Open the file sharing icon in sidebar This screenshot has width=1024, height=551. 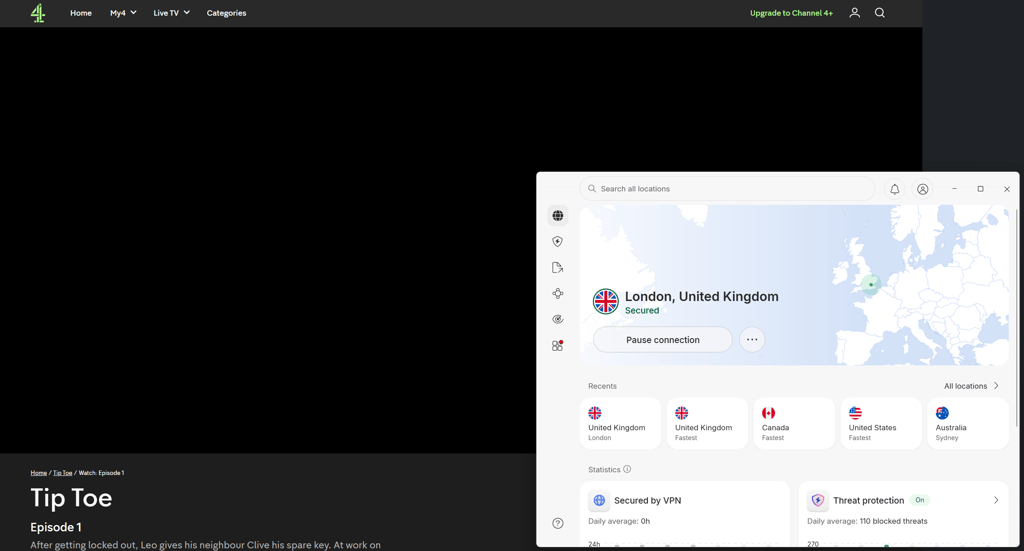(x=558, y=268)
